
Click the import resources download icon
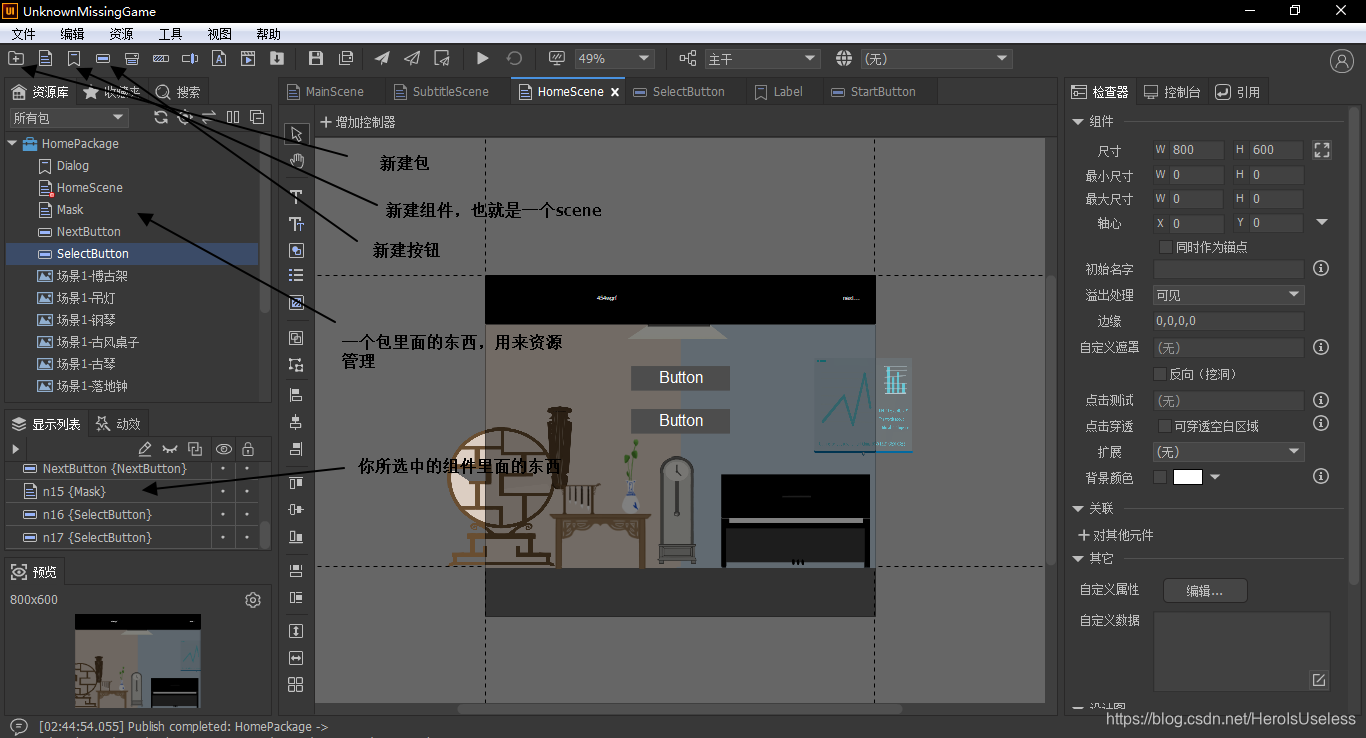coord(277,59)
